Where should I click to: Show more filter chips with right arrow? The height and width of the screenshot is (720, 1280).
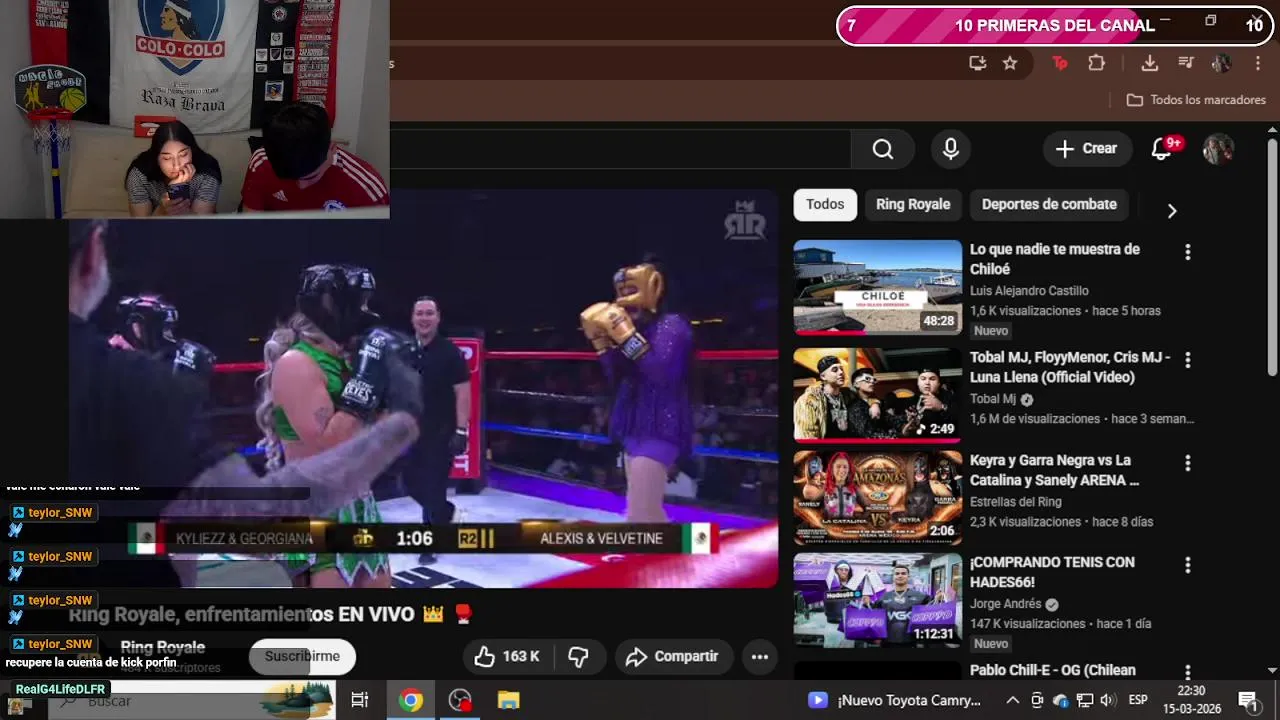pyautogui.click(x=1172, y=211)
